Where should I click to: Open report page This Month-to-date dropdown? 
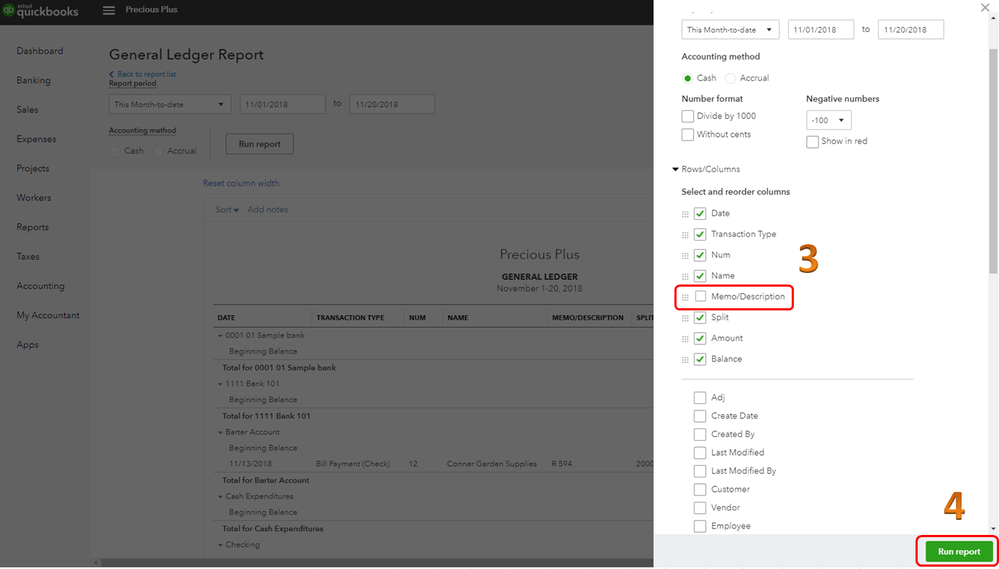170,104
